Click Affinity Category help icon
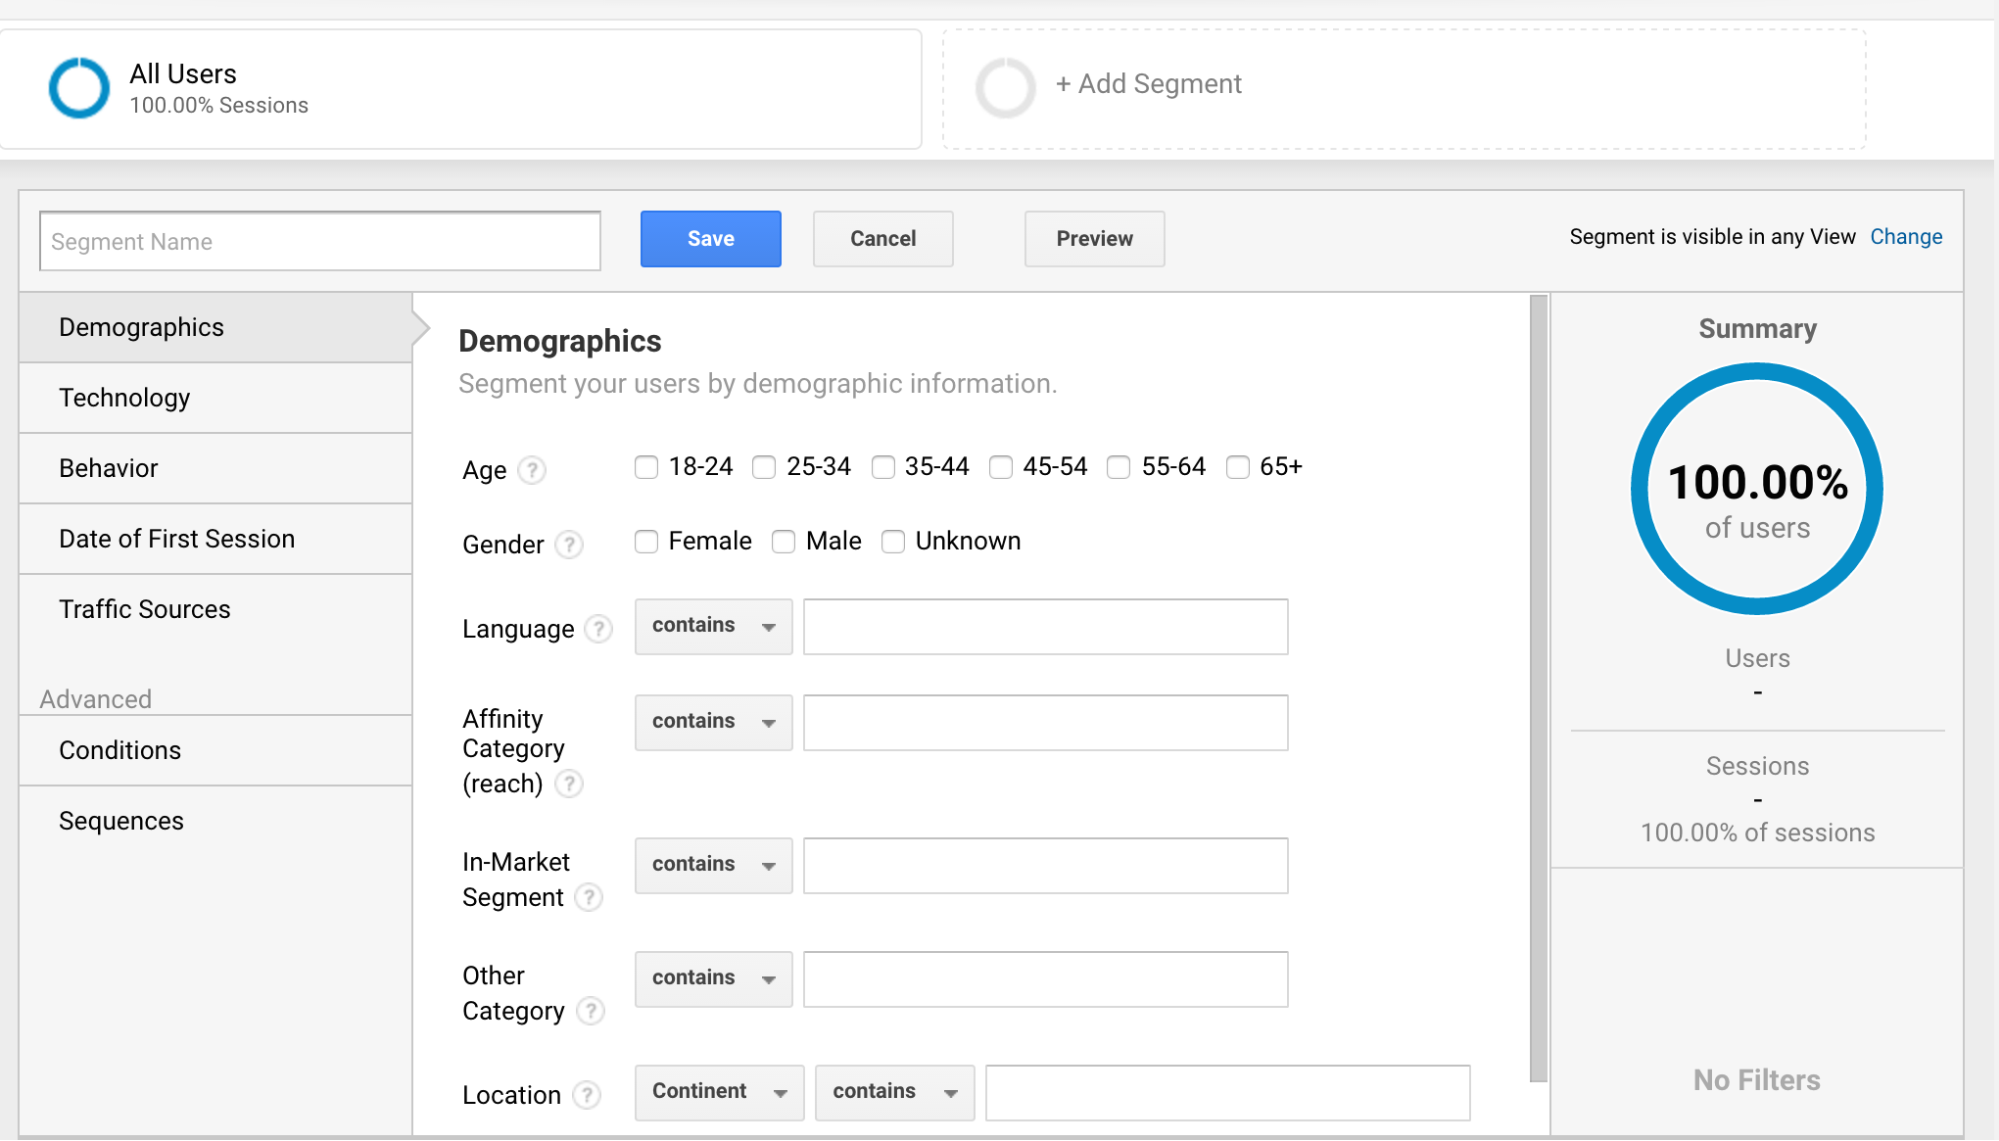Image resolution: width=1999 pixels, height=1141 pixels. 569,783
